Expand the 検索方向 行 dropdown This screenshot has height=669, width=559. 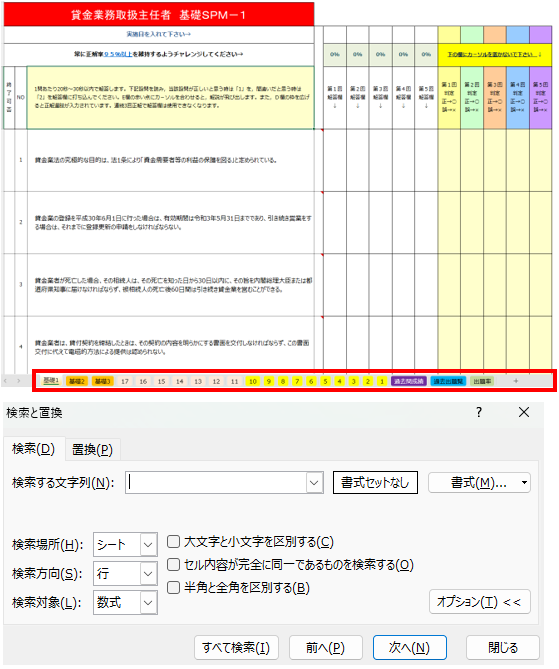pyautogui.click(x=148, y=573)
